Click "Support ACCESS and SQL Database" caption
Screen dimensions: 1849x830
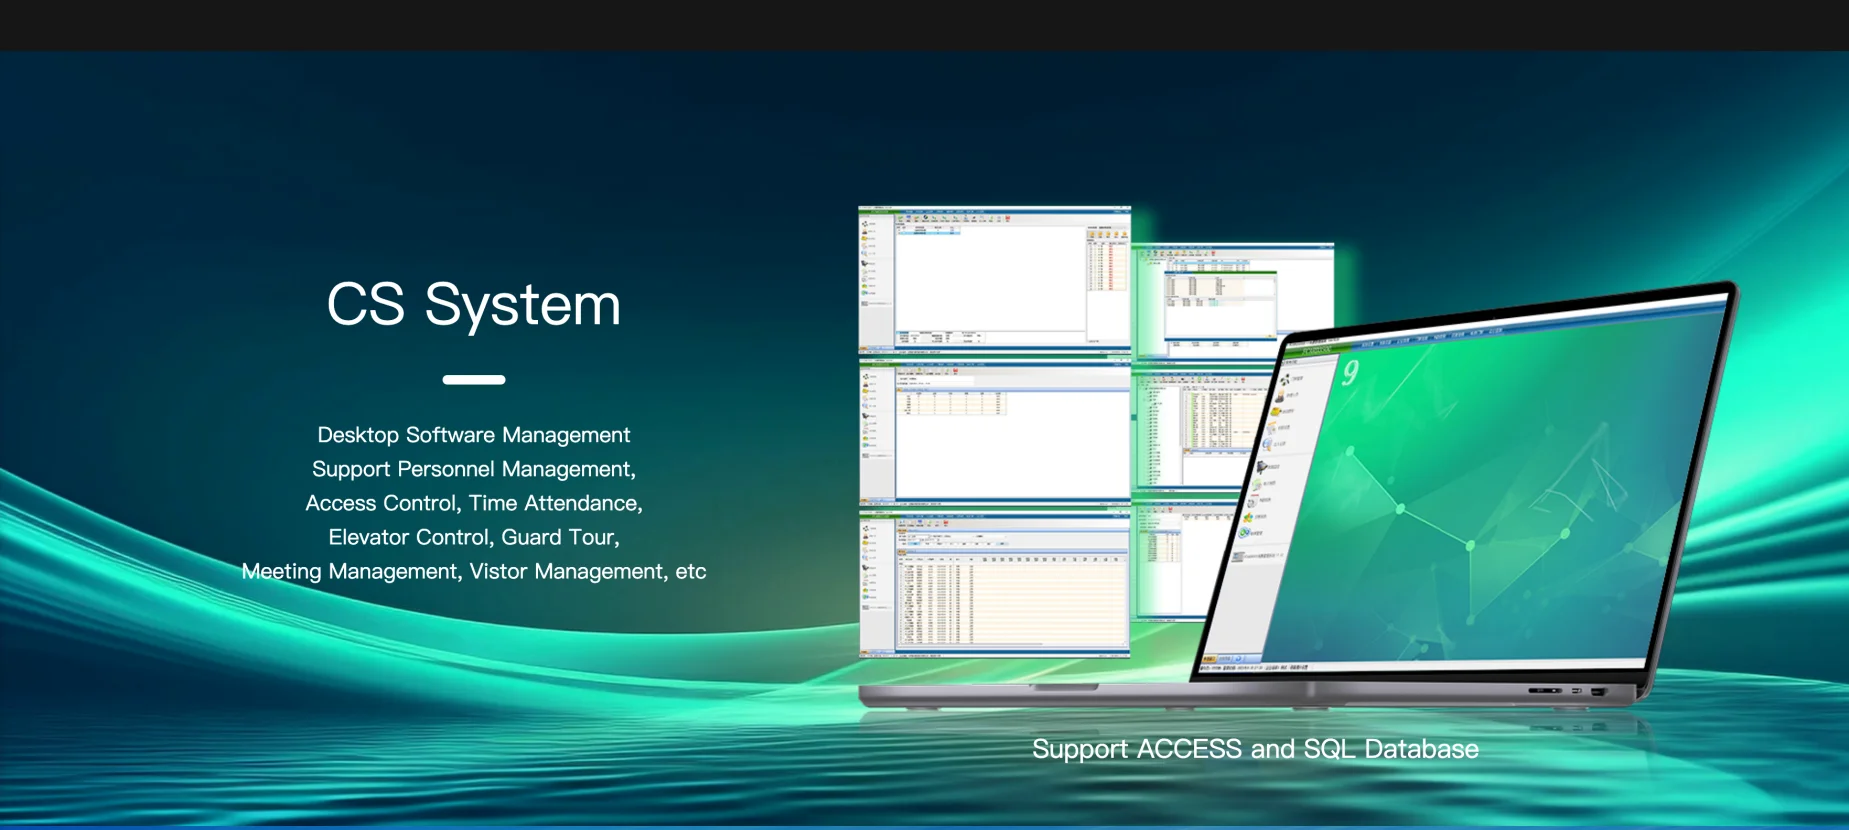pyautogui.click(x=1255, y=749)
